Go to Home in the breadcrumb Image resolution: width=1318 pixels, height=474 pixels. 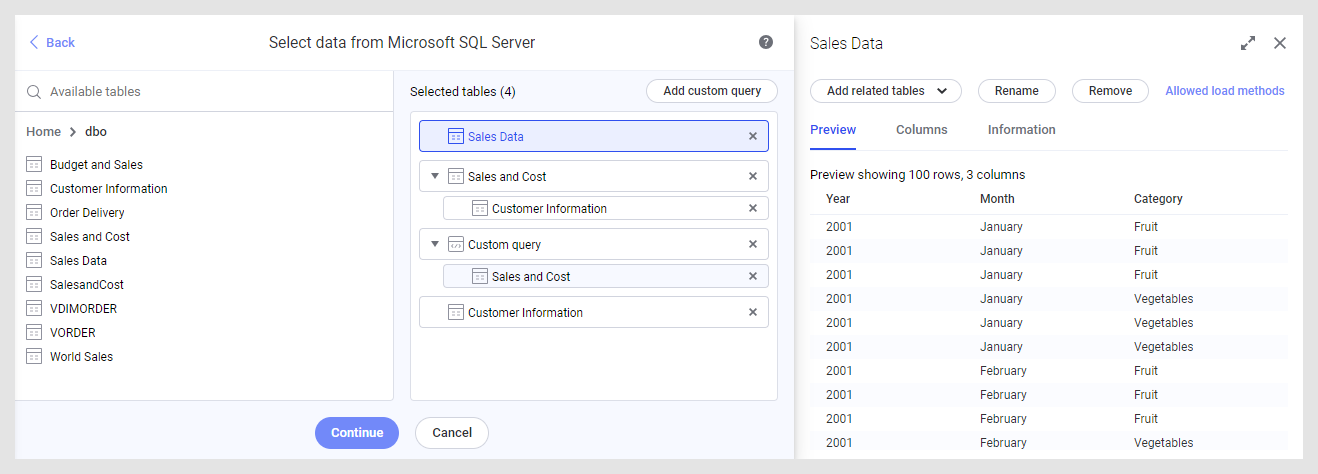click(x=43, y=131)
